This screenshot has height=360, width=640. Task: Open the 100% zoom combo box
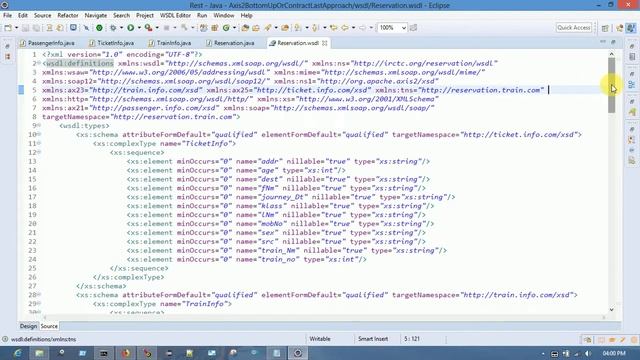click(x=392, y=28)
